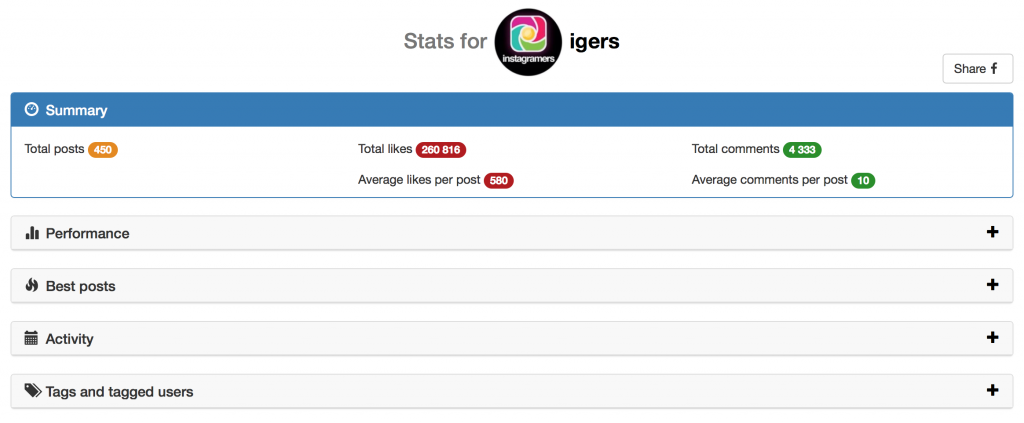The height and width of the screenshot is (423, 1024).
Task: Expand Best posts using plus icon
Action: click(993, 285)
